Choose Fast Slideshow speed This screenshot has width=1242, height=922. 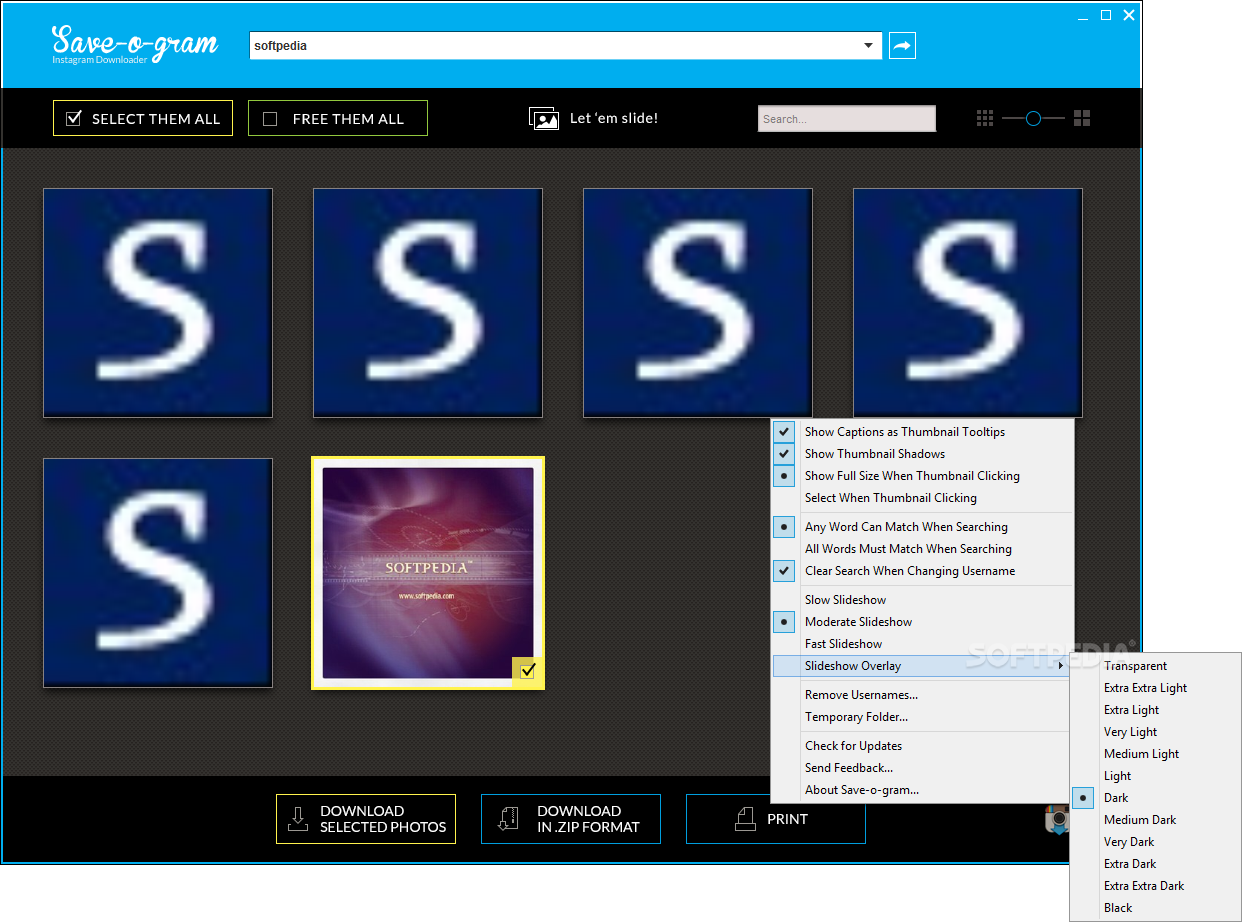pyautogui.click(x=922, y=644)
